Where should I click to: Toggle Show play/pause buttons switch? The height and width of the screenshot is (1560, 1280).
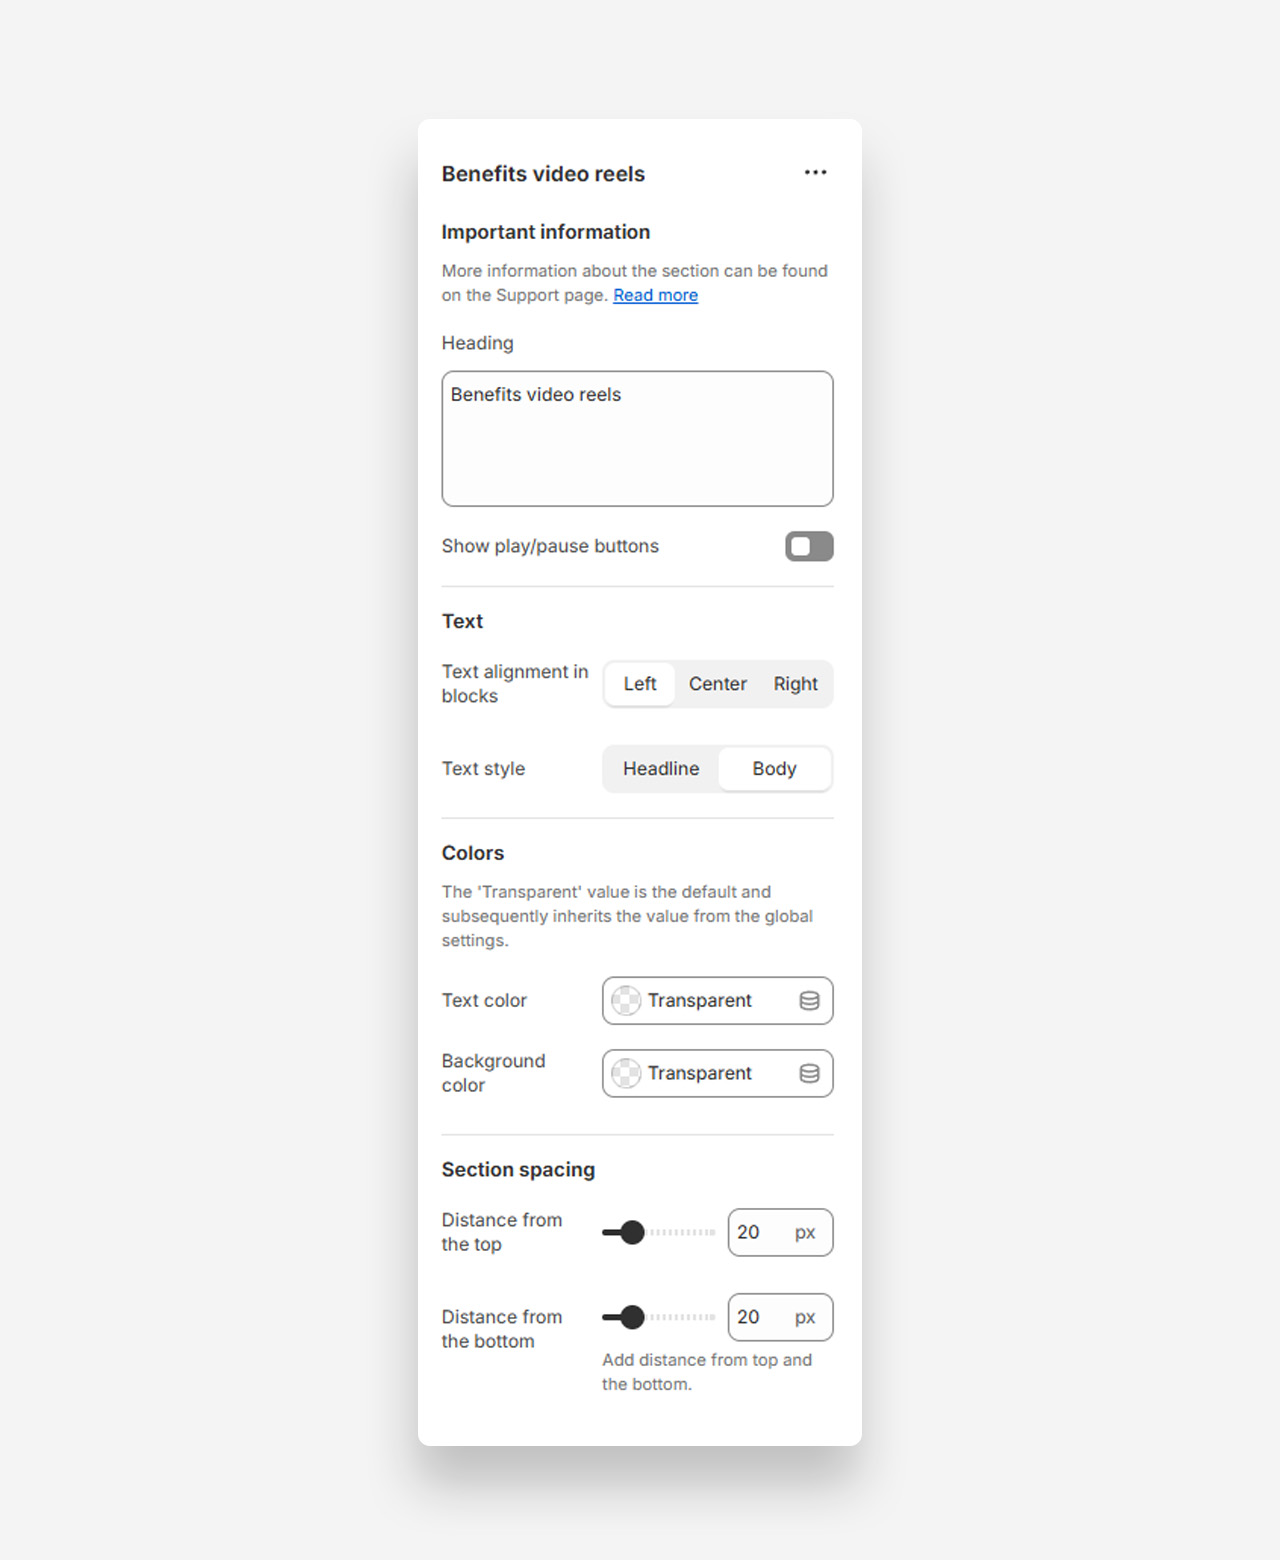808,546
